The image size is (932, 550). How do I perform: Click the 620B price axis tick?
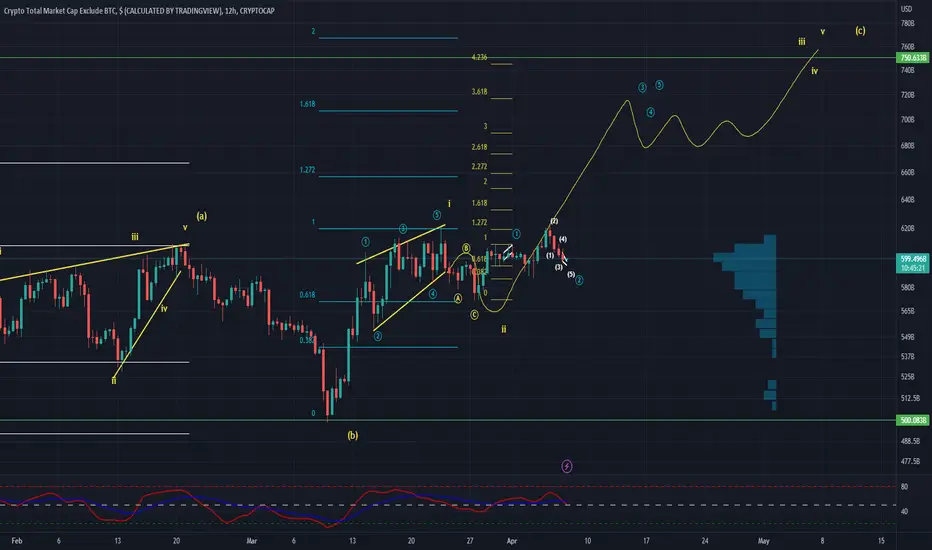pyautogui.click(x=907, y=228)
